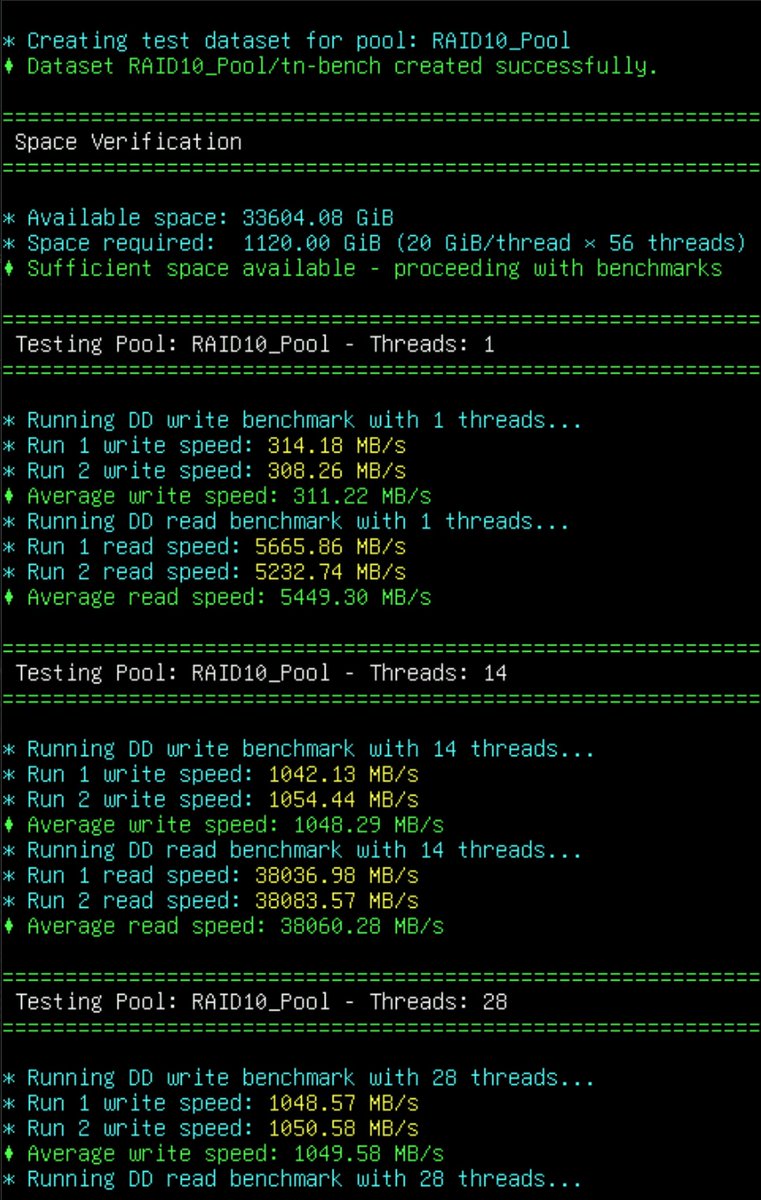
Task: Click 'Running DD read benchmark with 14 threads...'
Action: pos(293,850)
